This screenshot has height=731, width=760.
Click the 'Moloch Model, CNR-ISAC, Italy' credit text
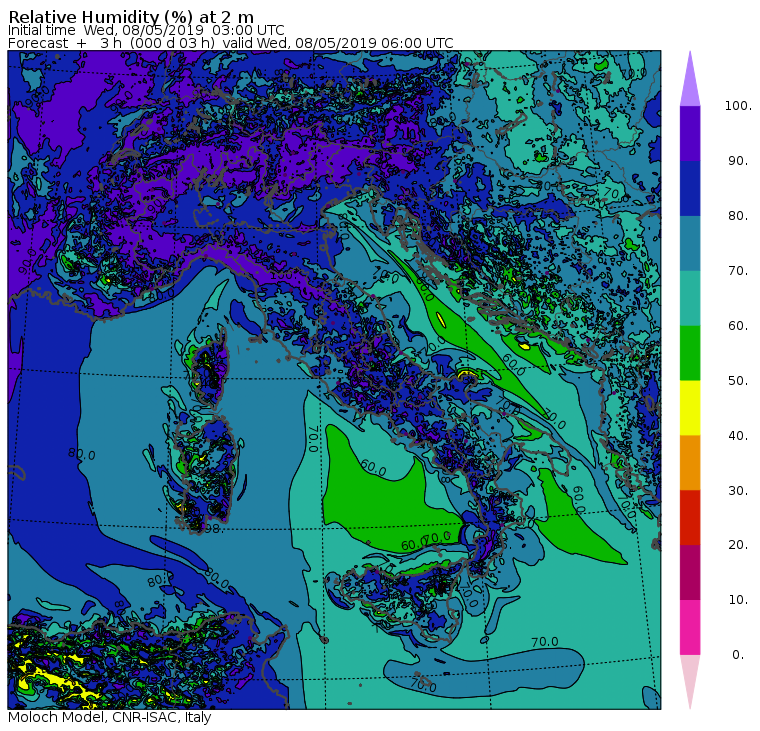[x=110, y=717]
